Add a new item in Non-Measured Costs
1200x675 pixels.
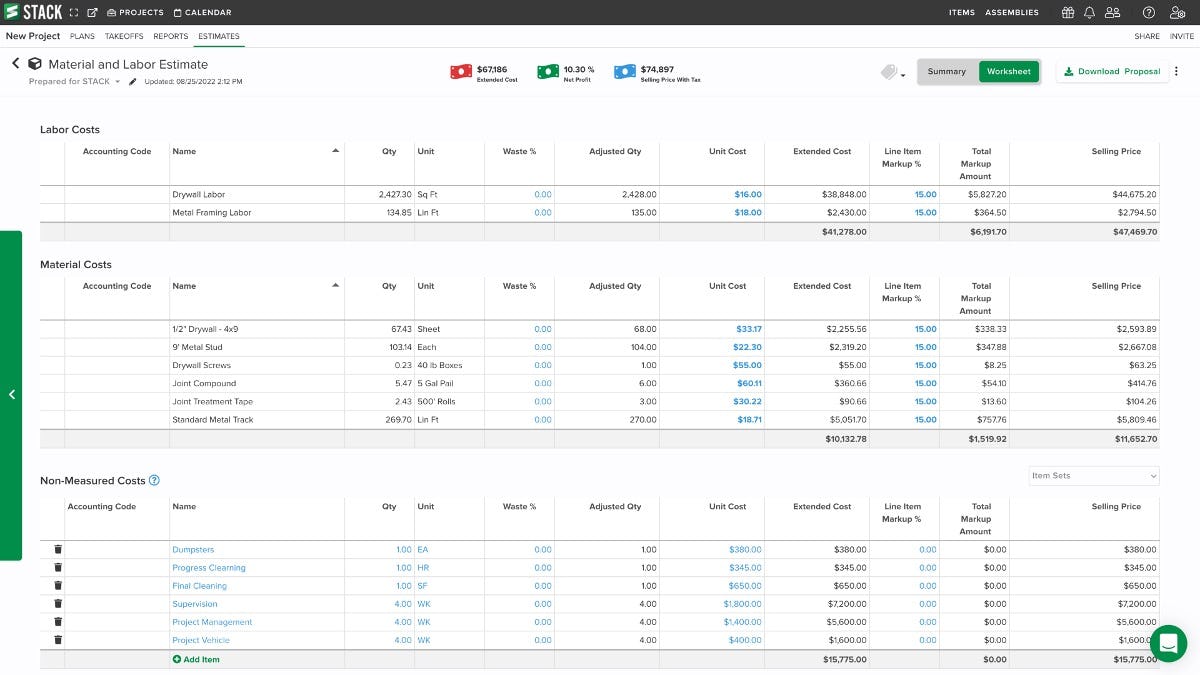click(196, 659)
